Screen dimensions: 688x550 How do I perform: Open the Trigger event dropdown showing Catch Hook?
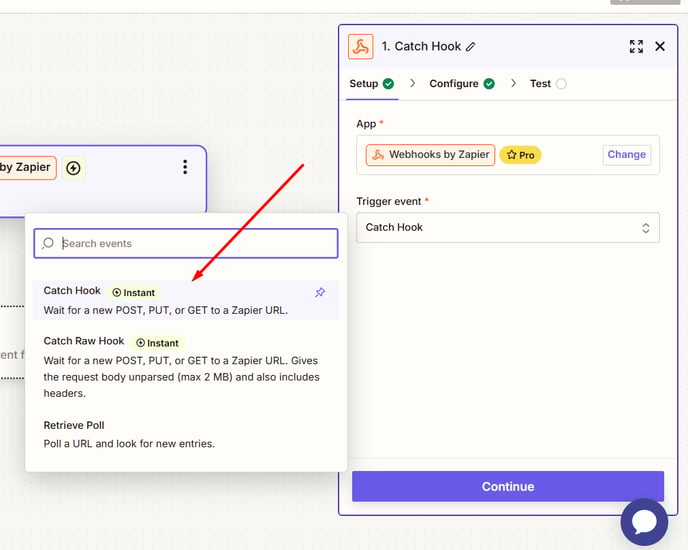coord(508,227)
